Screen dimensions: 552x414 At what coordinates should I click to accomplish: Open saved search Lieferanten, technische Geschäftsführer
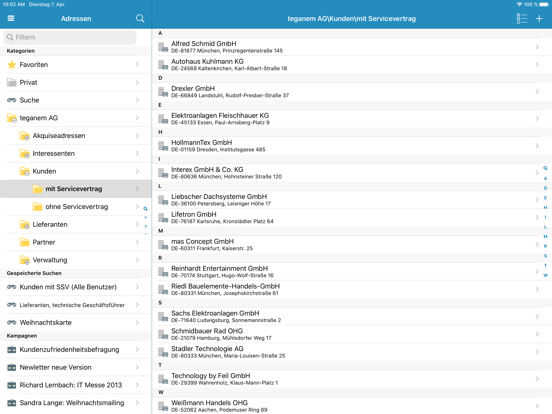[76, 305]
